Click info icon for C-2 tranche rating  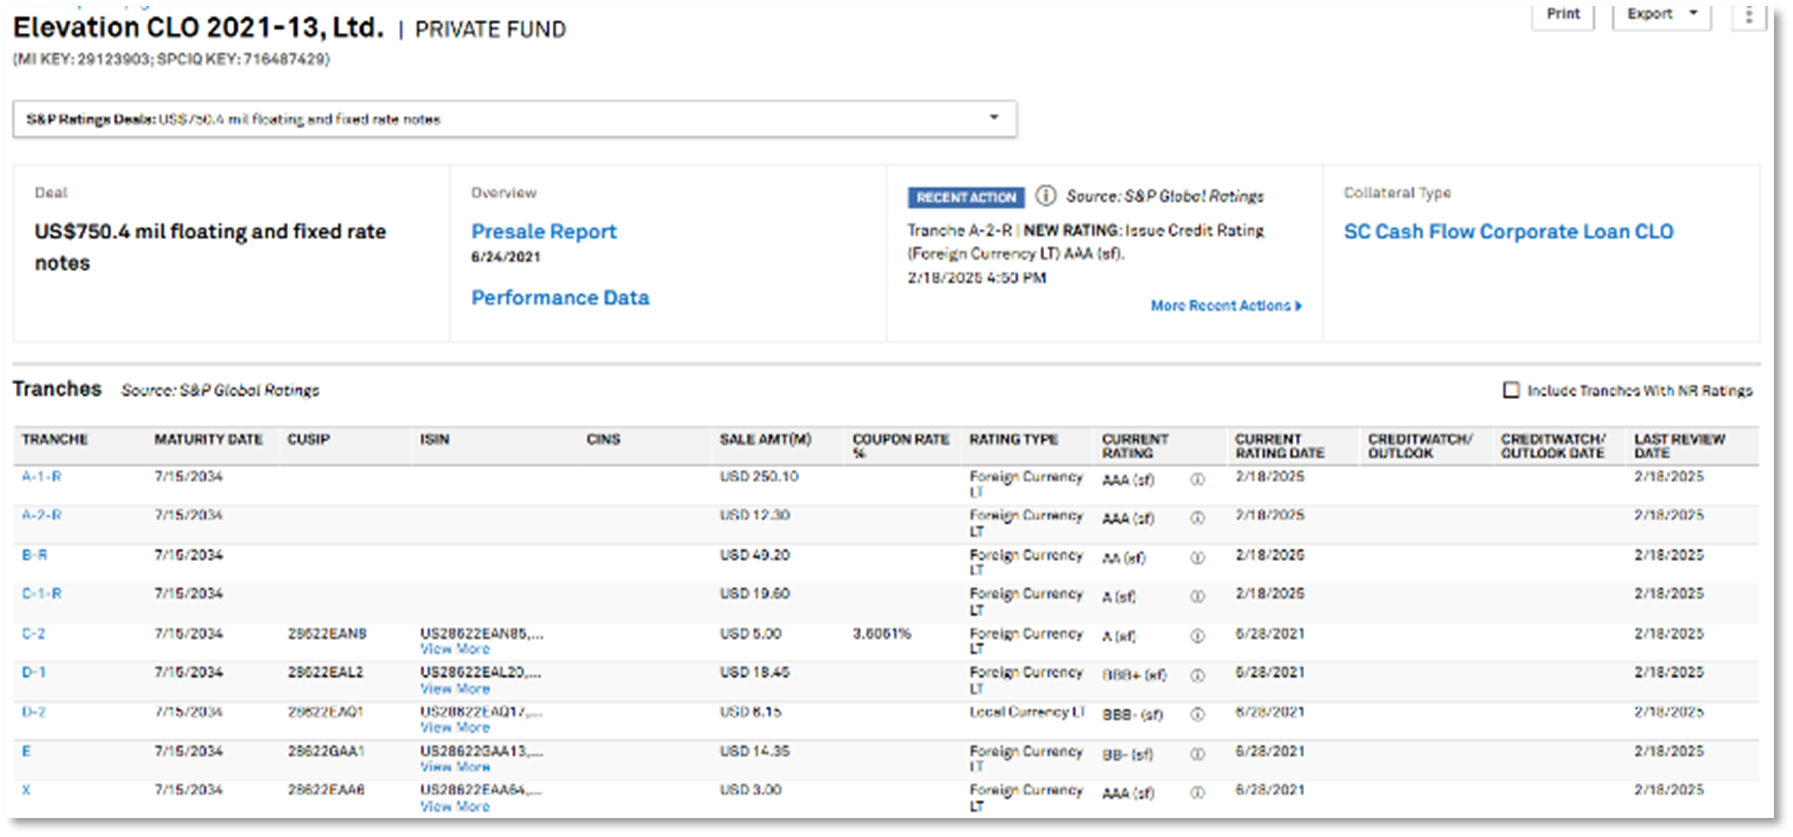coord(1197,636)
